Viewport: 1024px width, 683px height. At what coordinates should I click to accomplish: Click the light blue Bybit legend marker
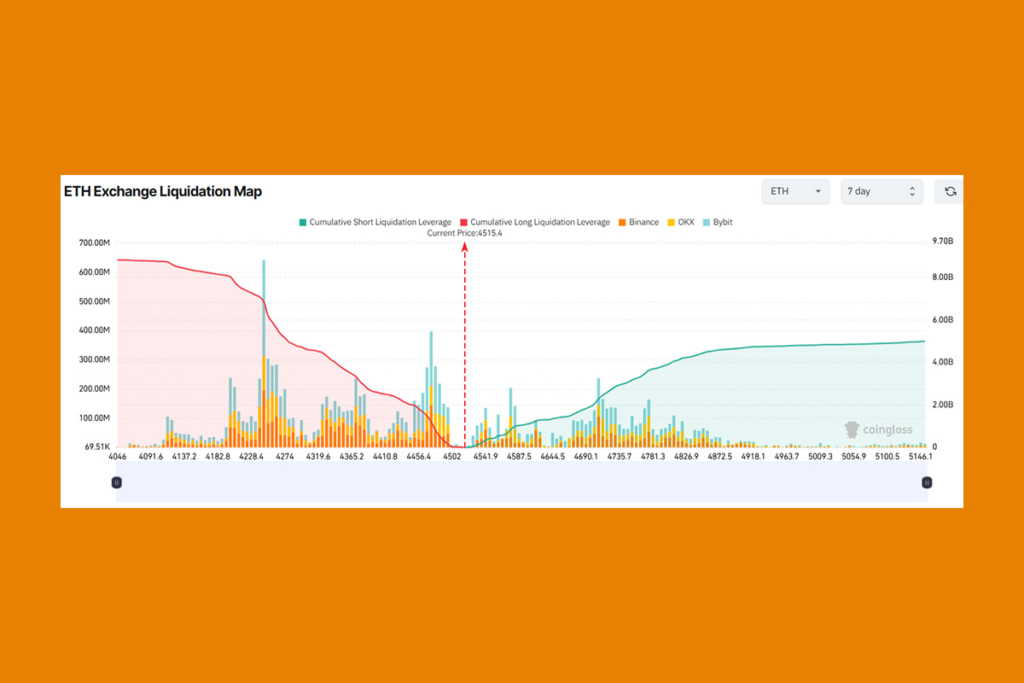[x=708, y=222]
